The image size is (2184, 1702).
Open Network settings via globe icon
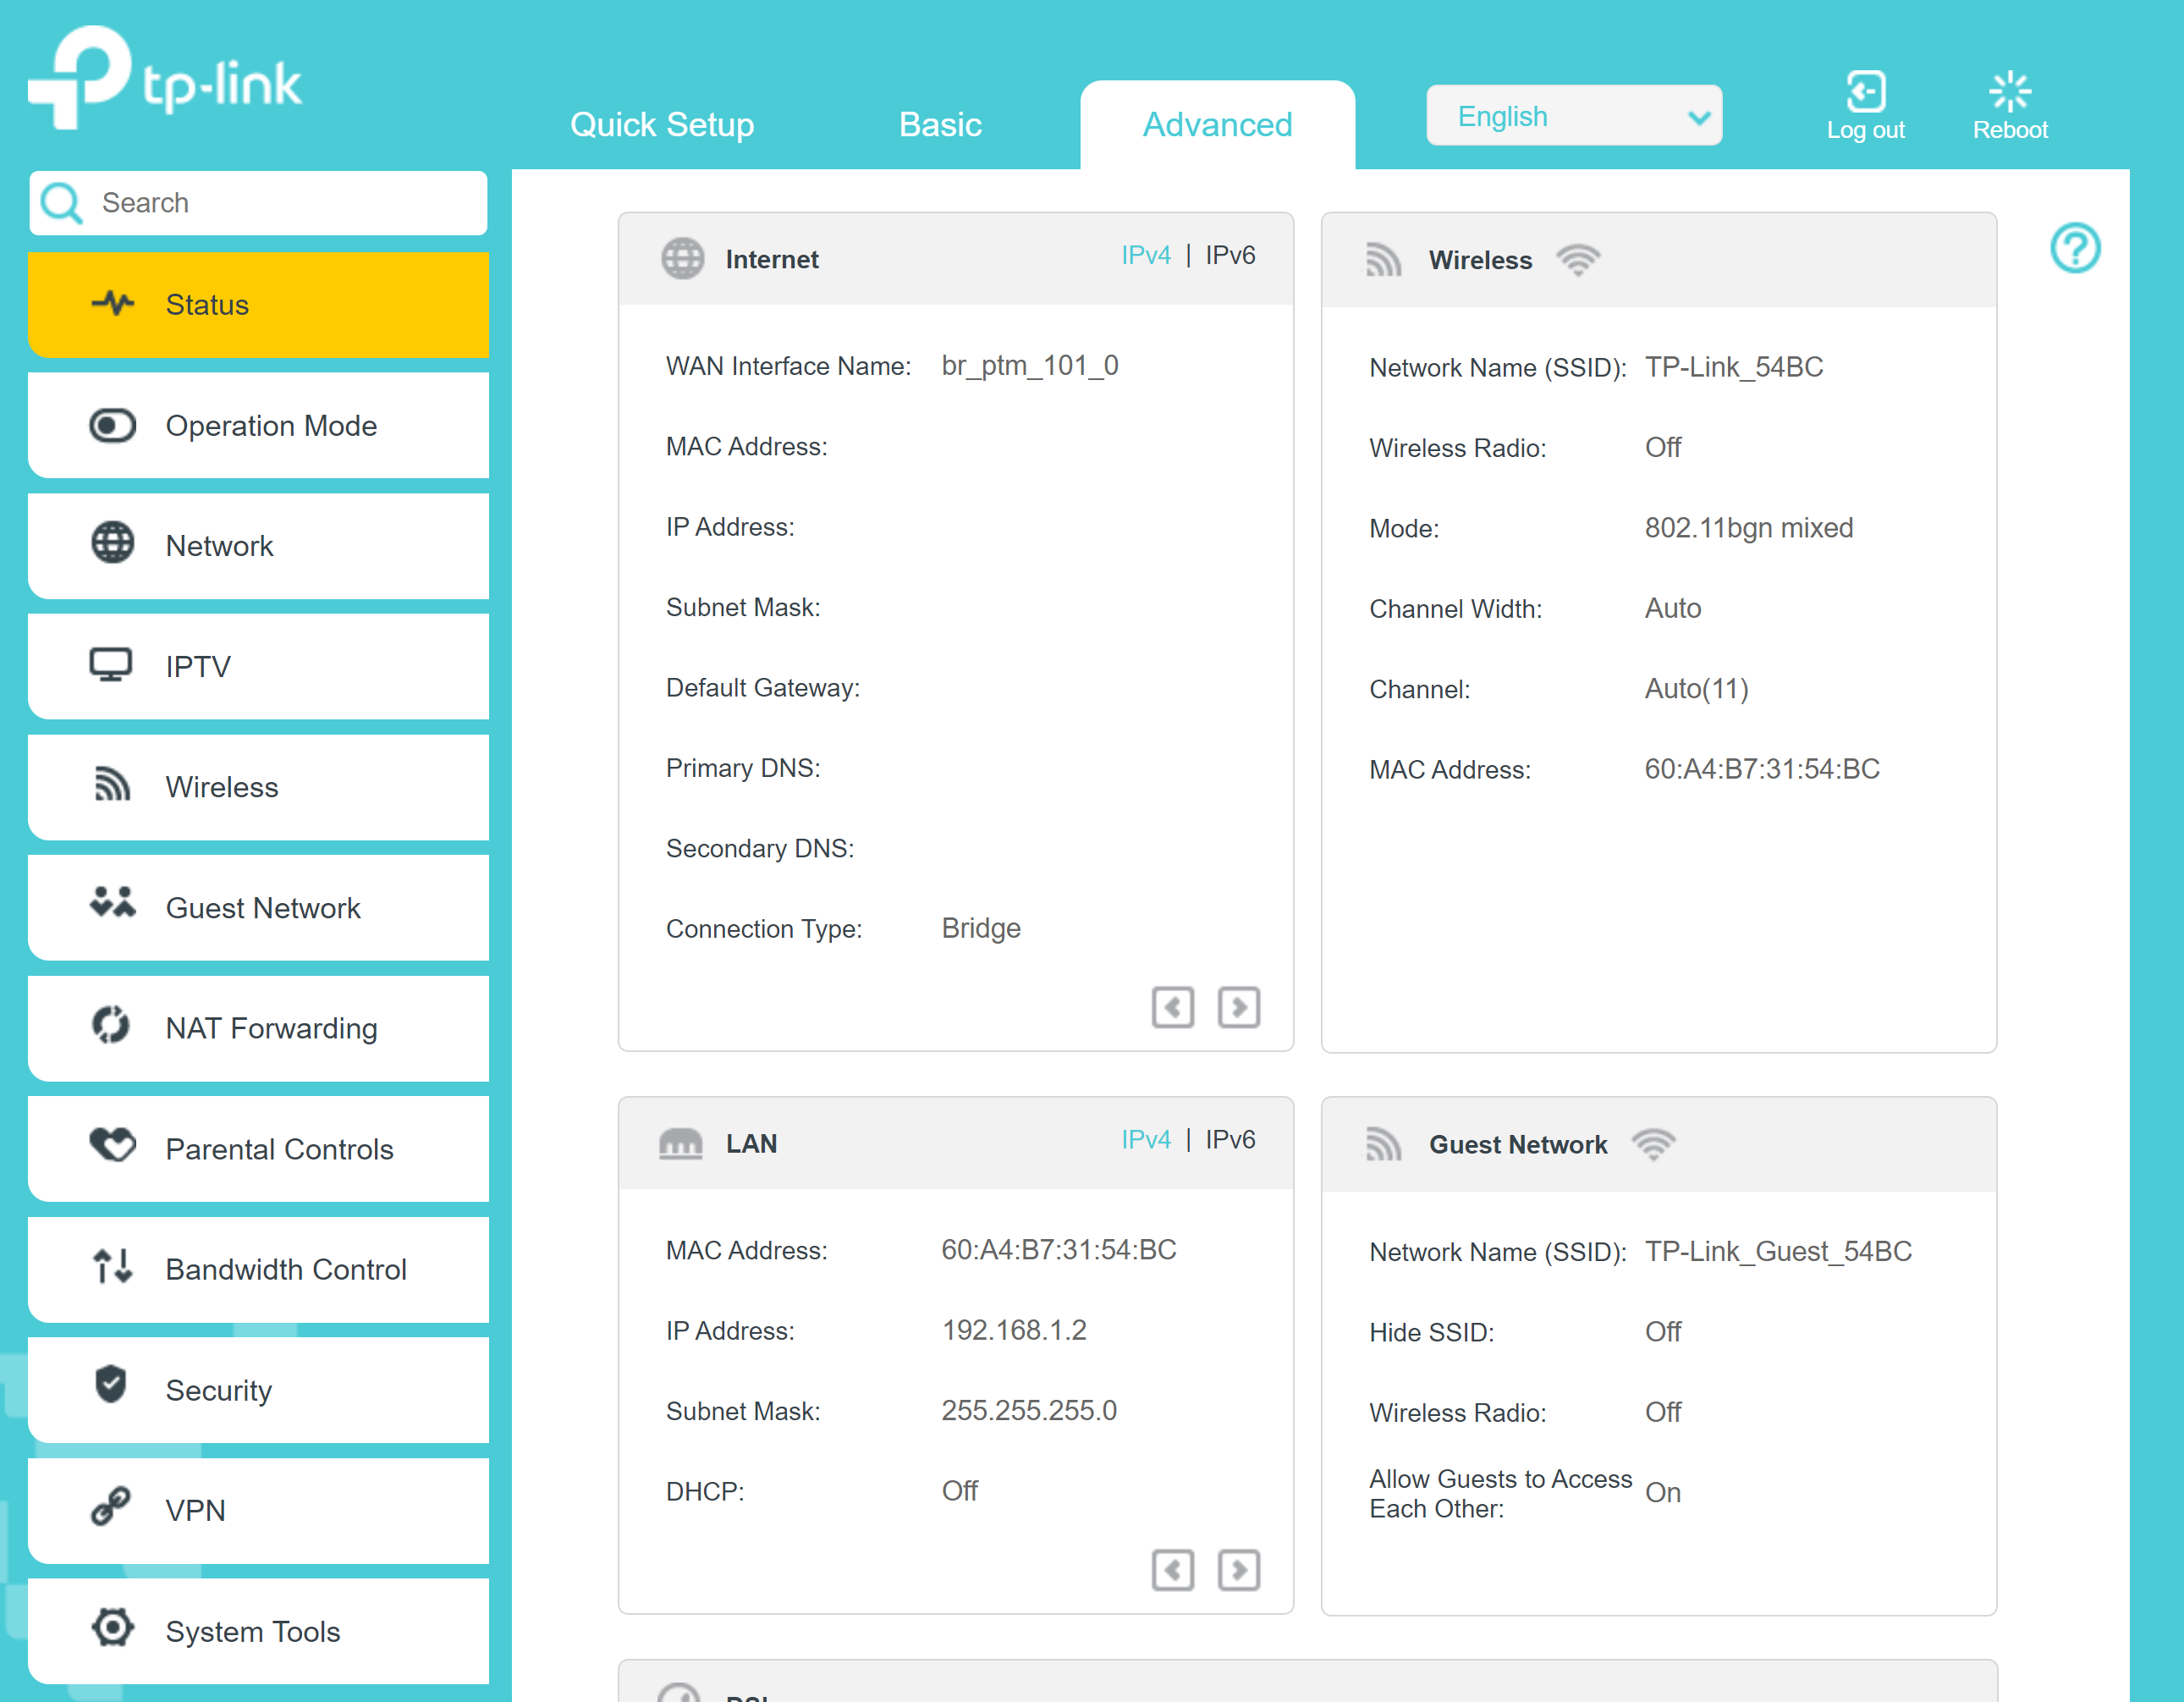(110, 545)
